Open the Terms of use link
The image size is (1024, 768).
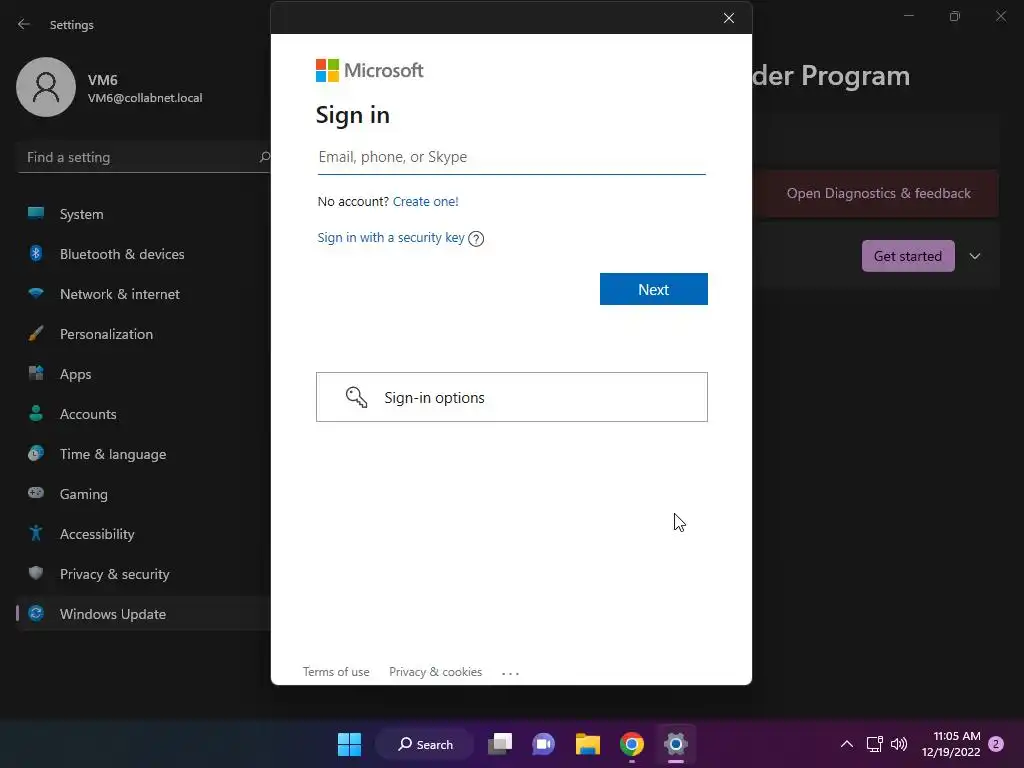336,671
